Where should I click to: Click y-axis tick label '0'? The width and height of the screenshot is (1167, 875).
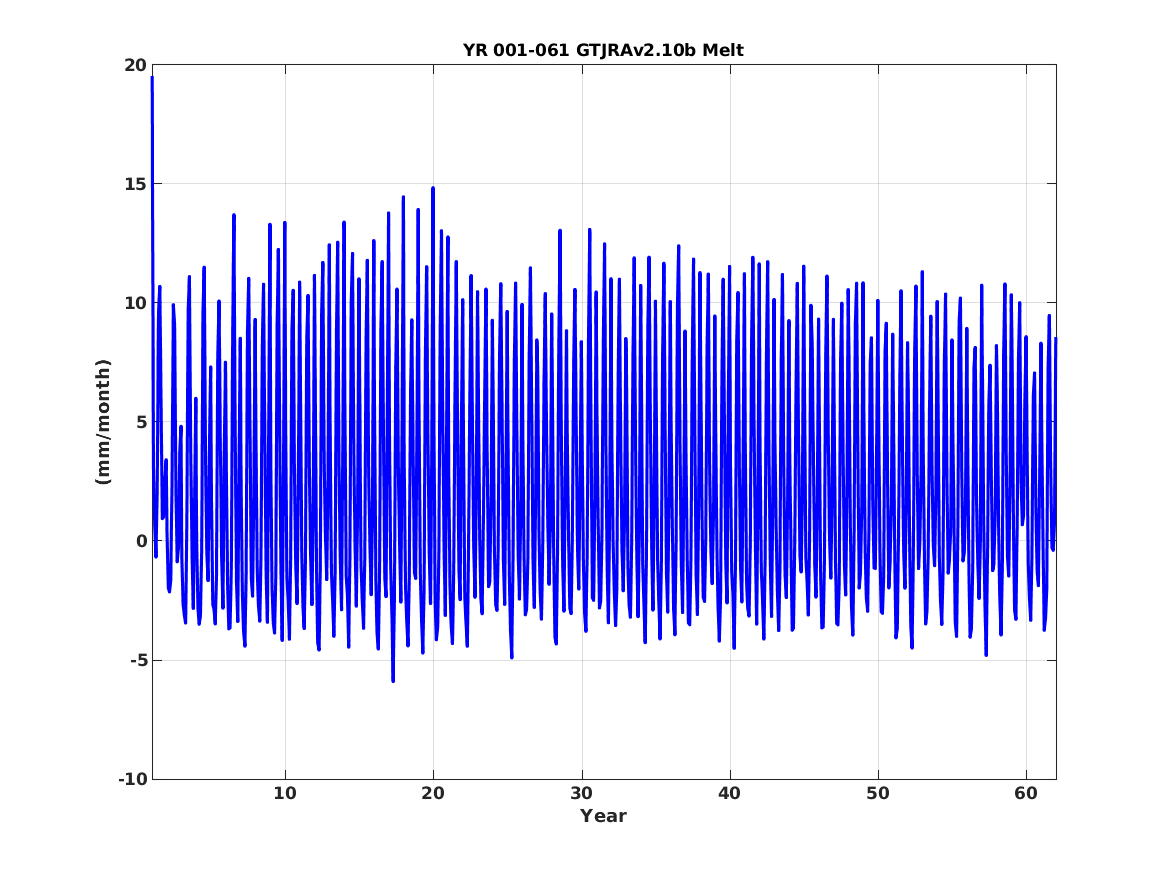[x=142, y=542]
